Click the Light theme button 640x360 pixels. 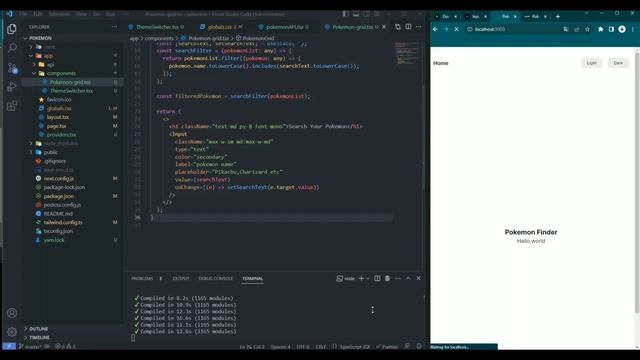[x=591, y=63]
